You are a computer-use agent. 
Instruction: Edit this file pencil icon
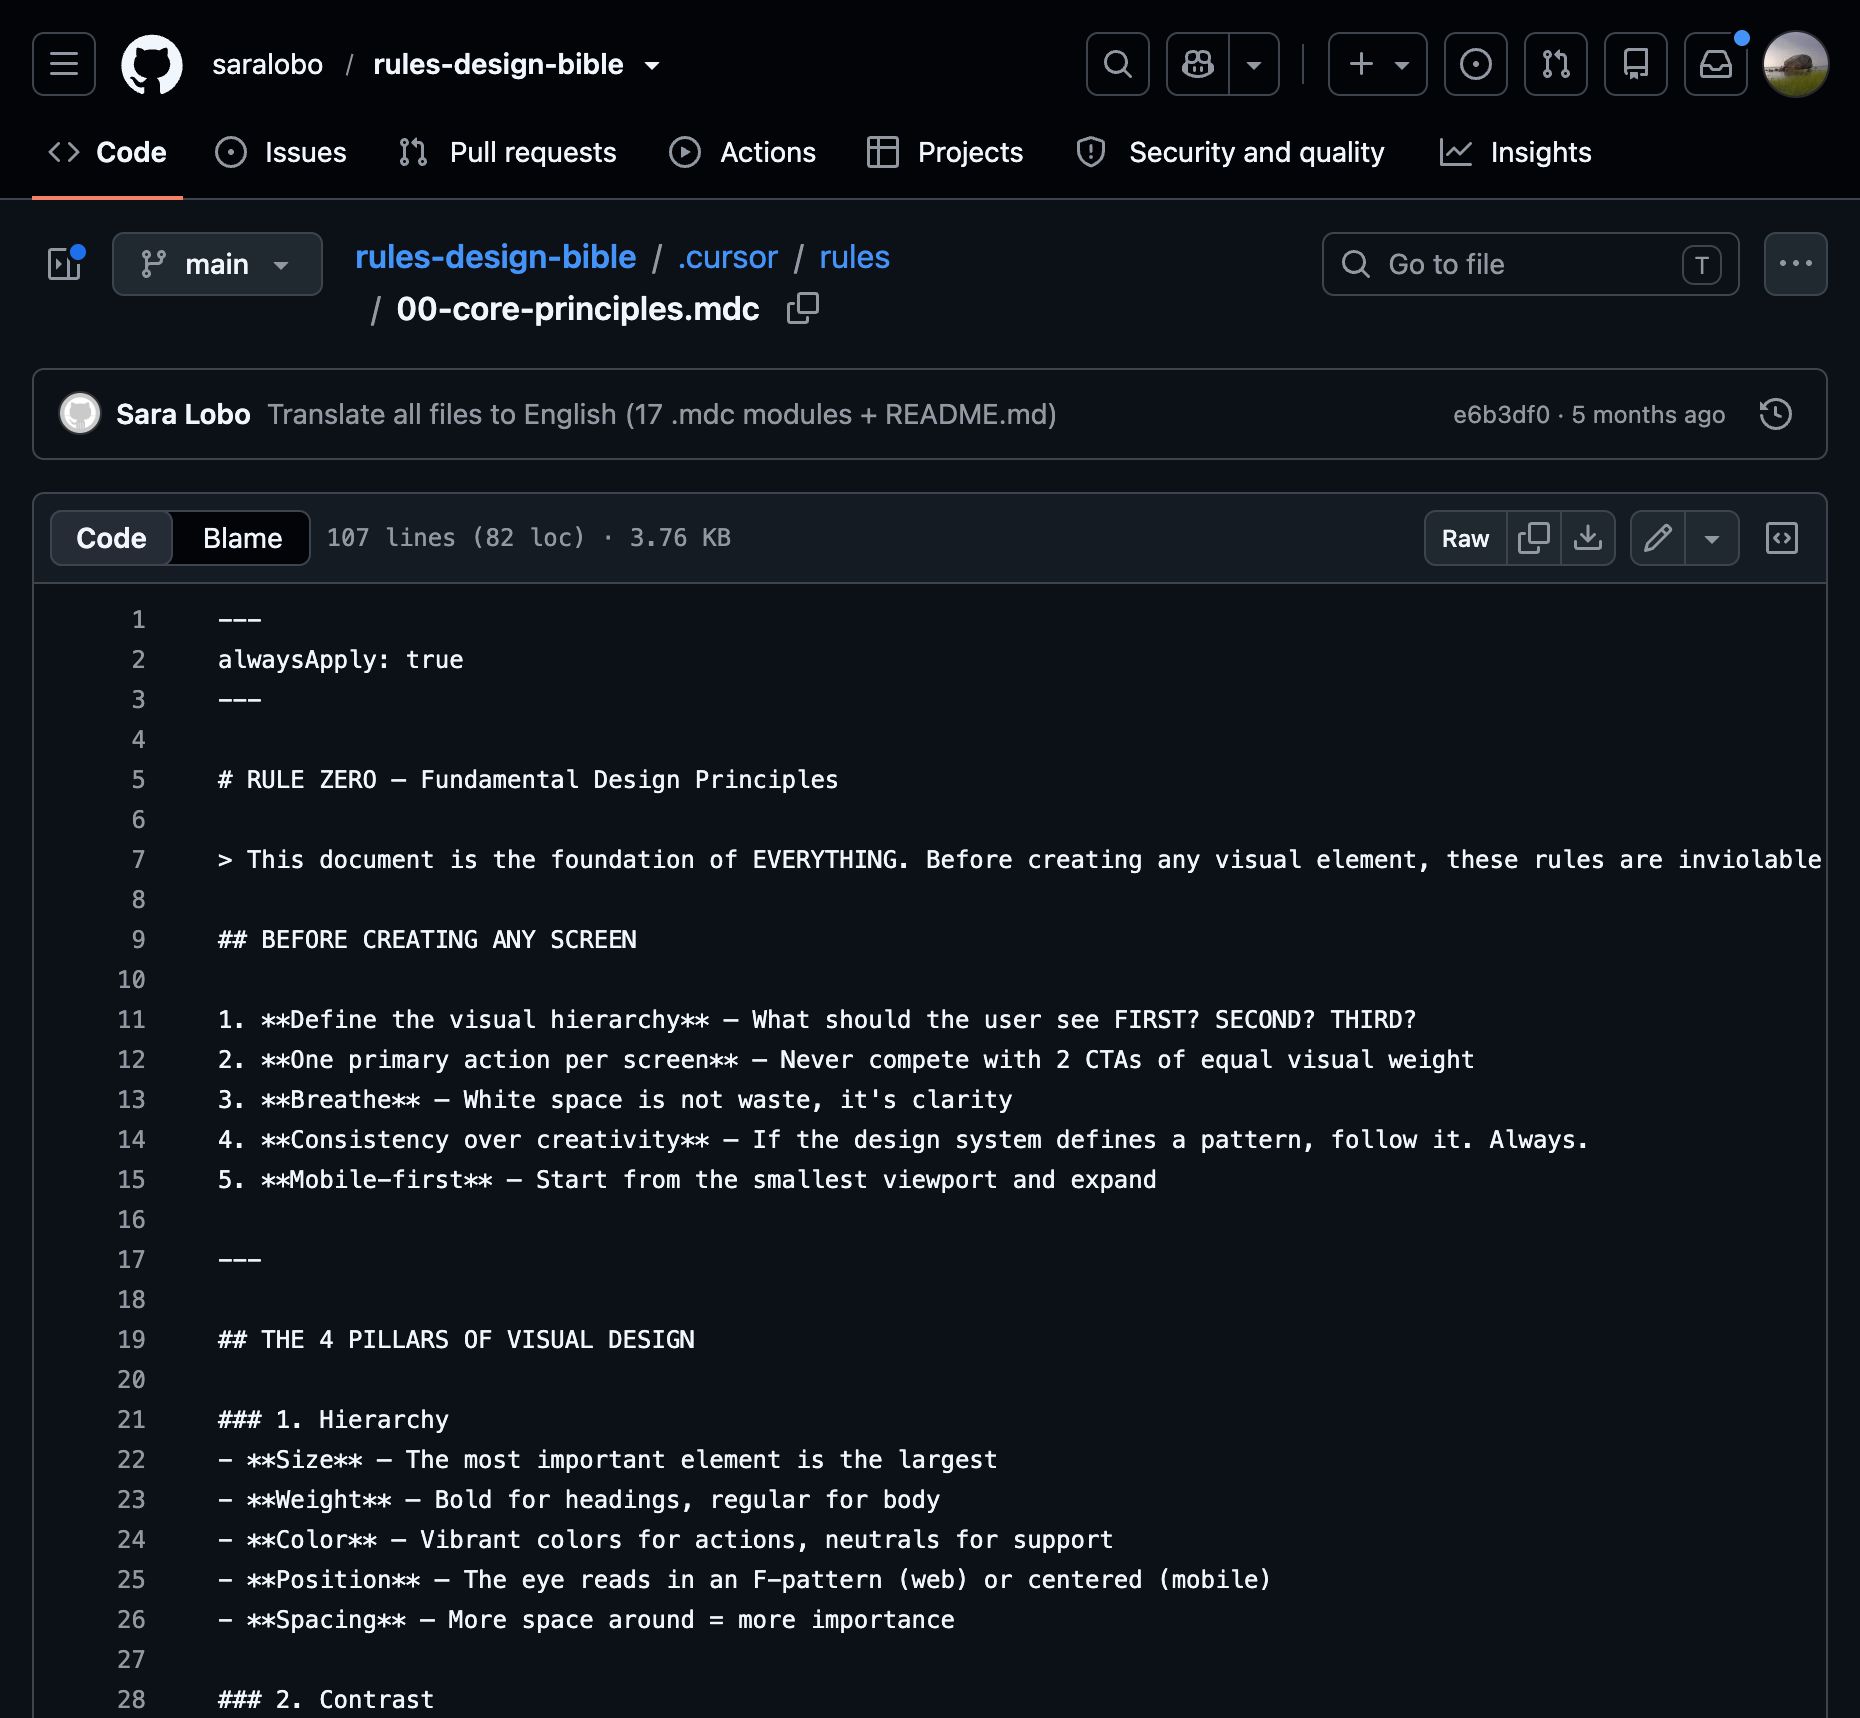(1658, 538)
